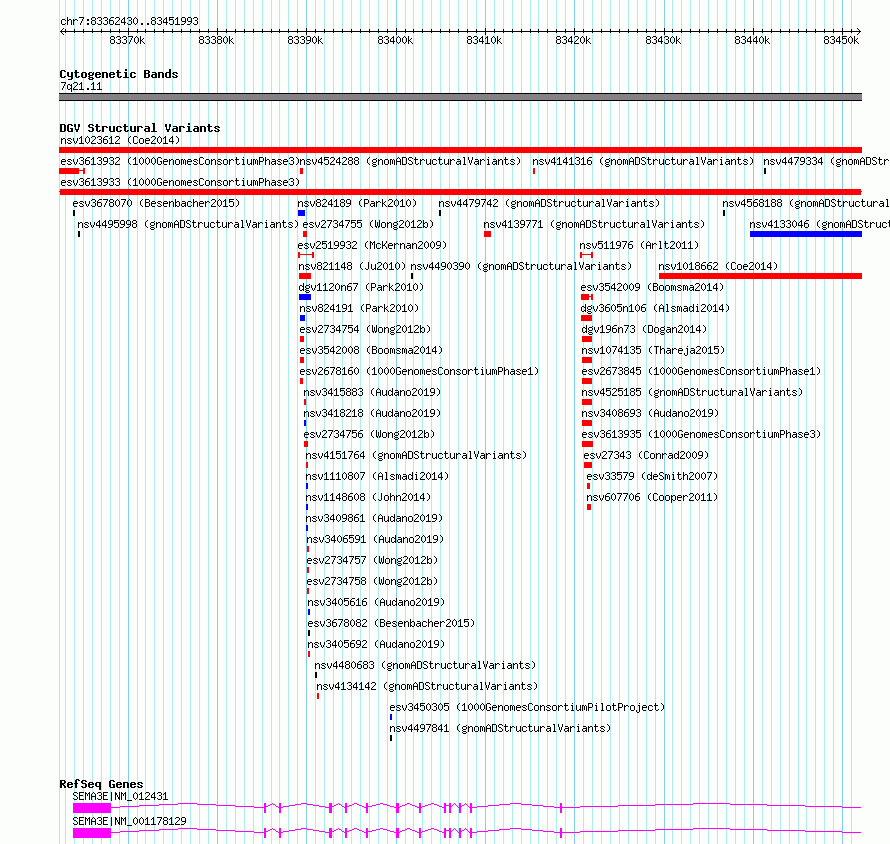Click esv2734758 (Wong2012b) label
The height and width of the screenshot is (844, 890).
click(372, 581)
